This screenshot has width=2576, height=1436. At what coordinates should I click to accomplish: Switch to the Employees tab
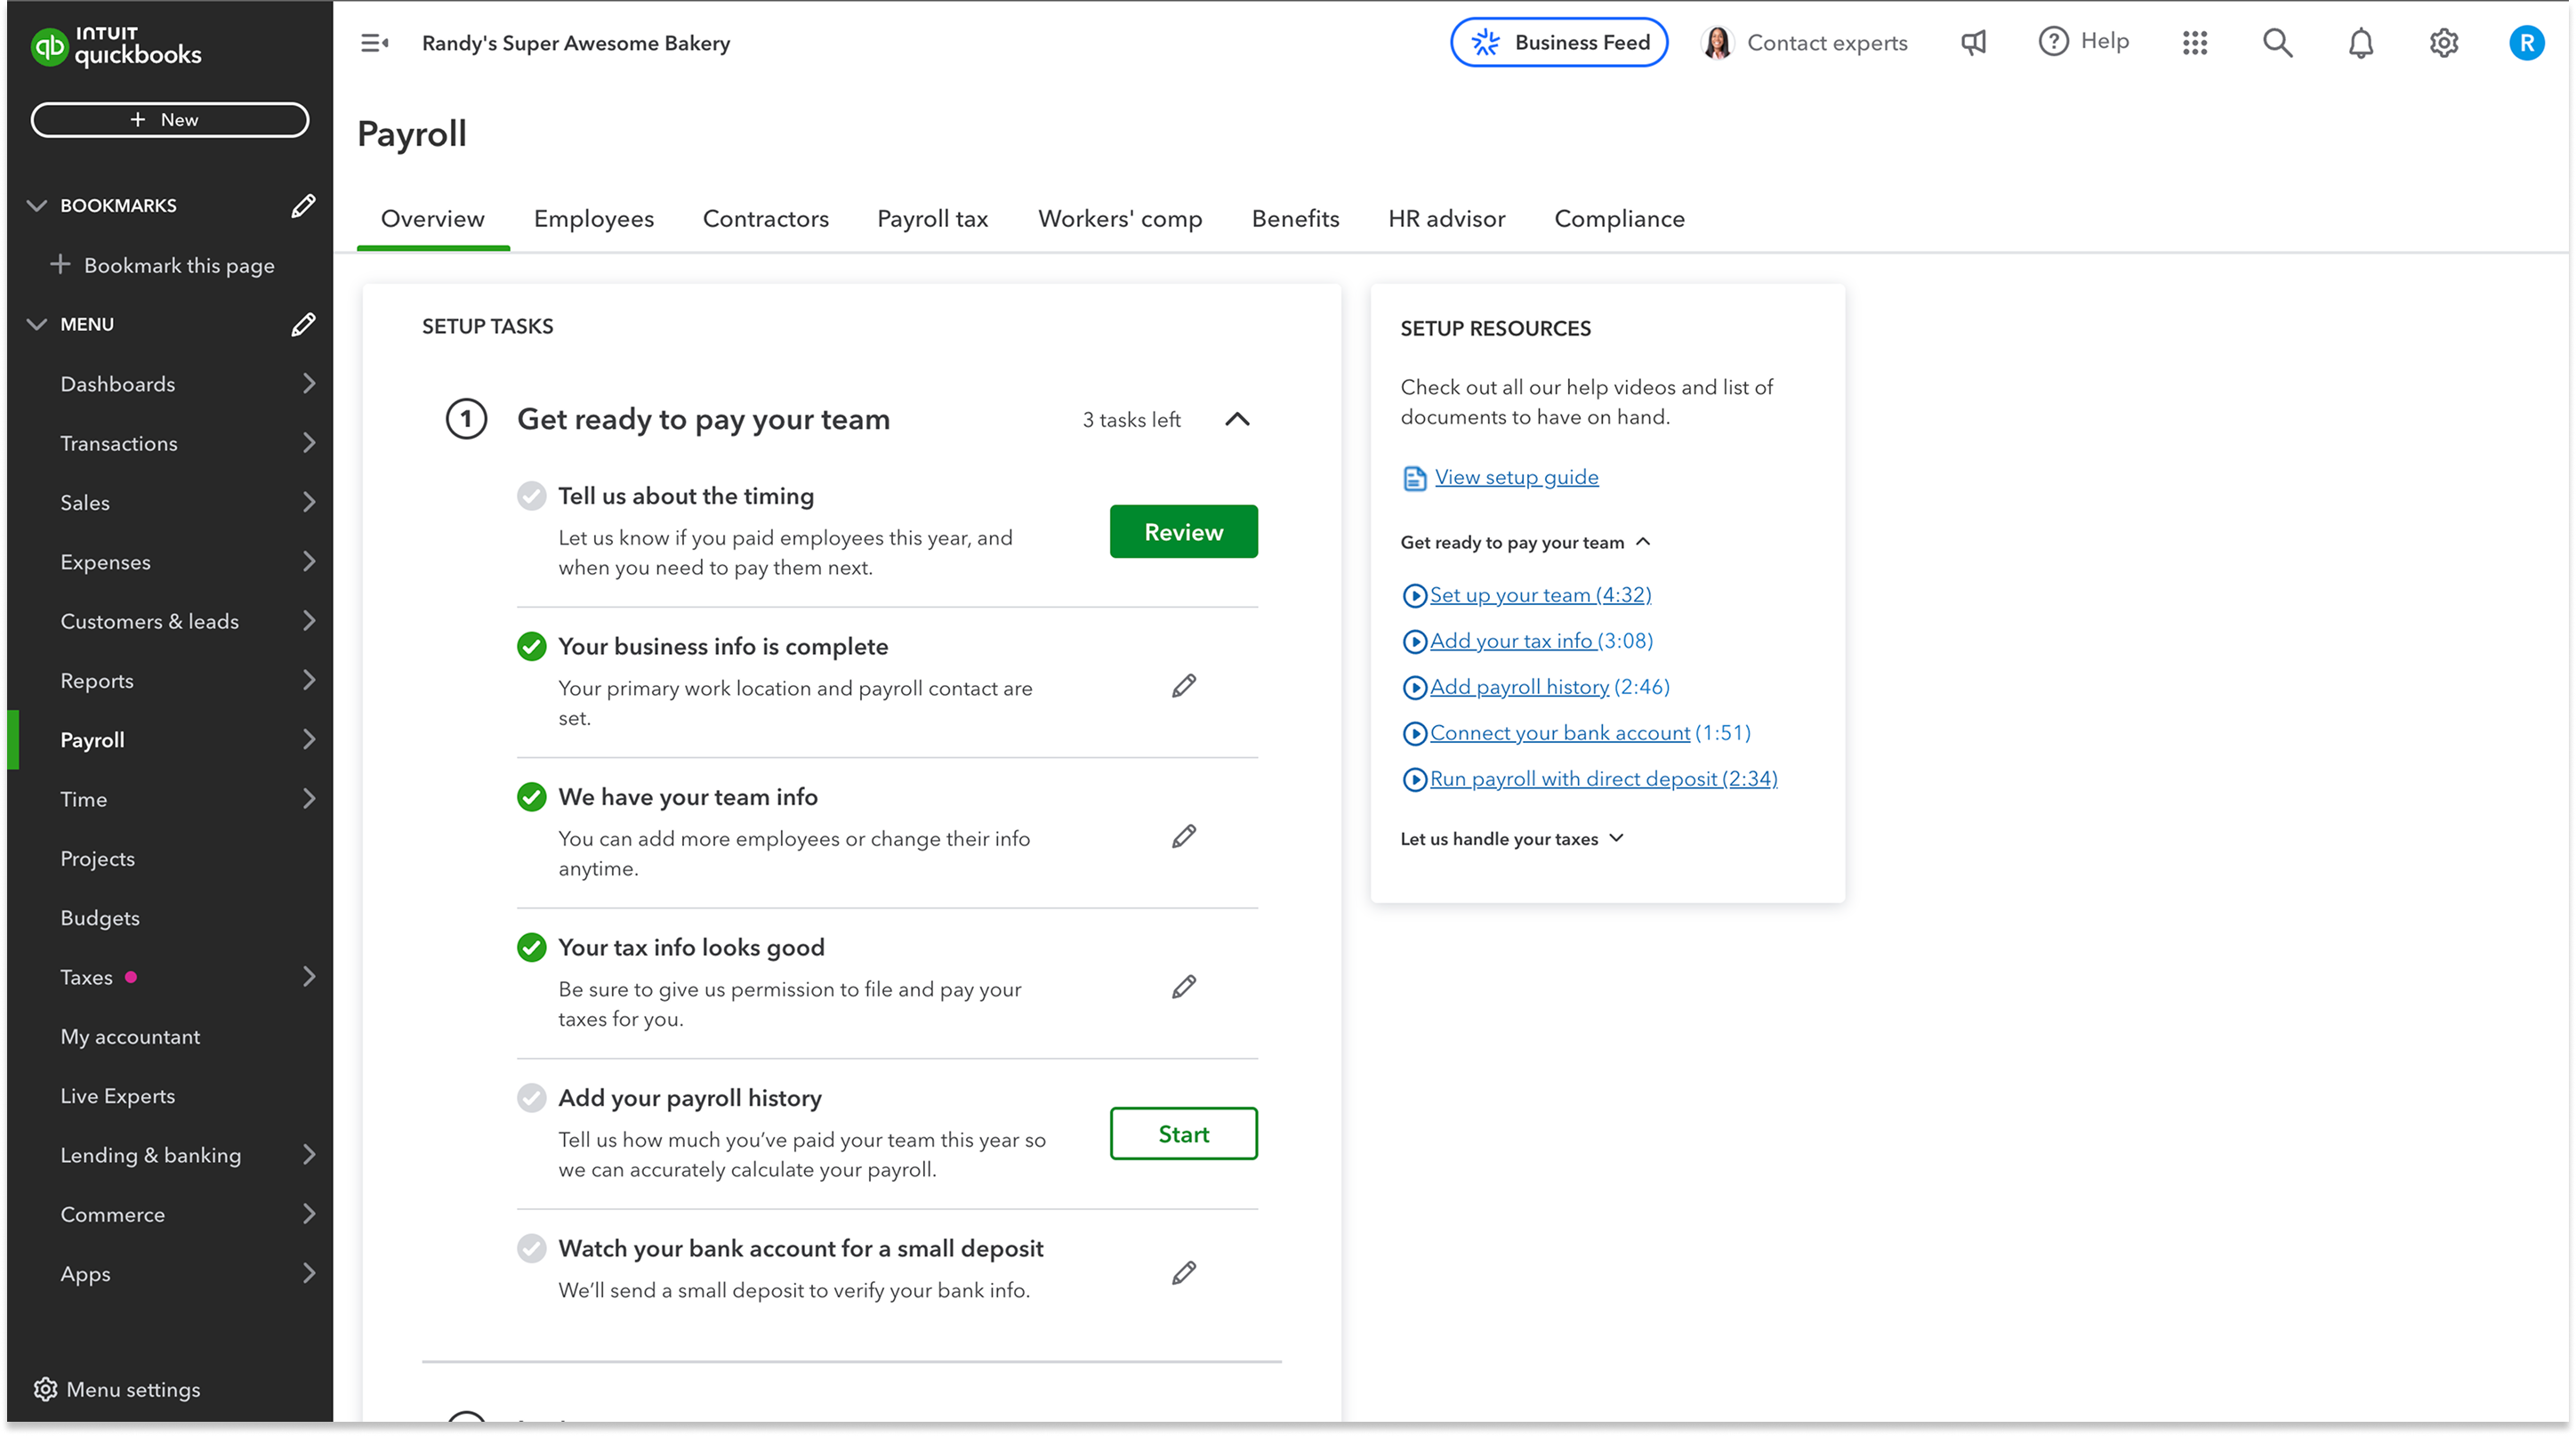[x=593, y=218]
